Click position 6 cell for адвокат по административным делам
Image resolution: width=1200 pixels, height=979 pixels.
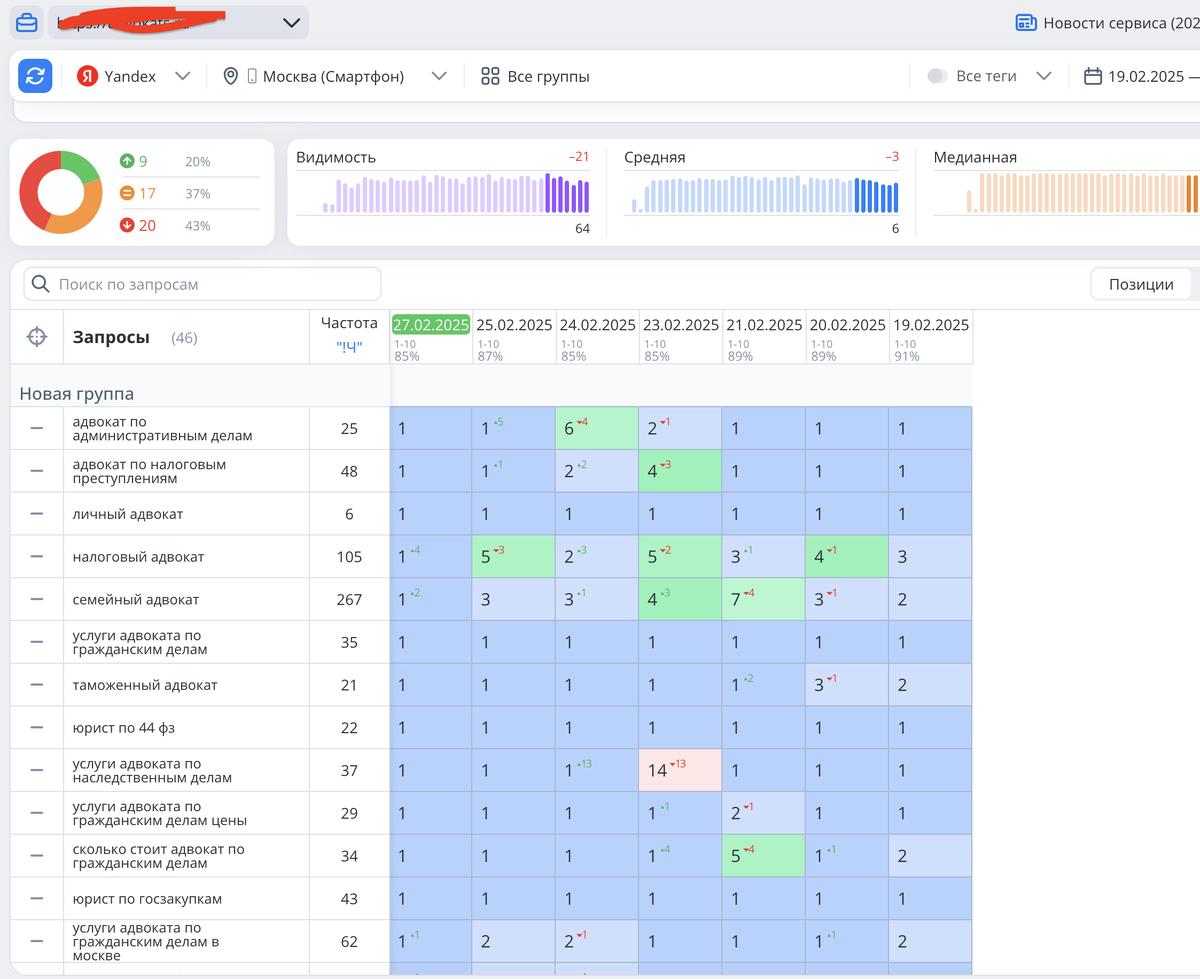click(597, 428)
